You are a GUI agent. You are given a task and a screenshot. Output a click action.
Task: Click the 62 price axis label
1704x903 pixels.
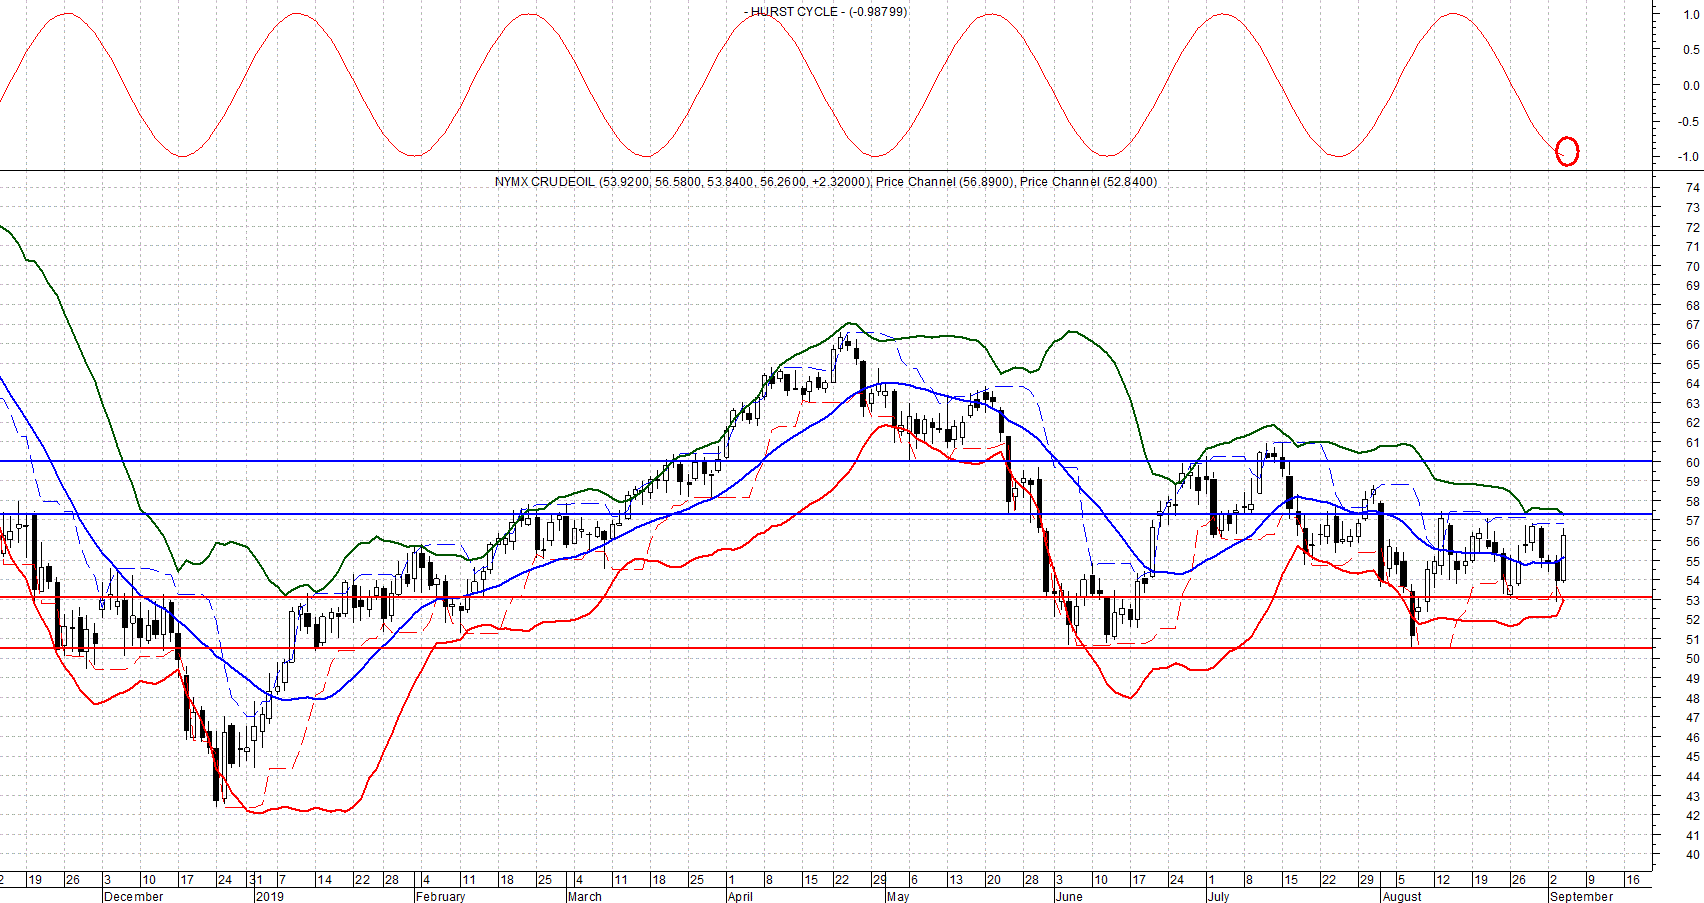1693,423
